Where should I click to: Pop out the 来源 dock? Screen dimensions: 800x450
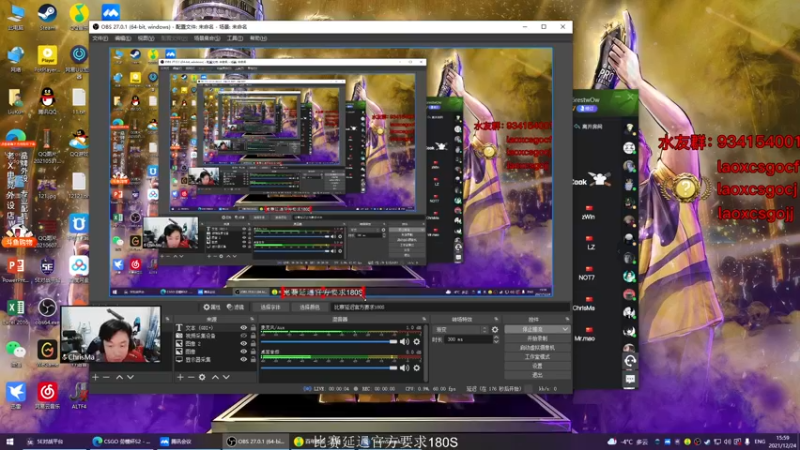252,319
